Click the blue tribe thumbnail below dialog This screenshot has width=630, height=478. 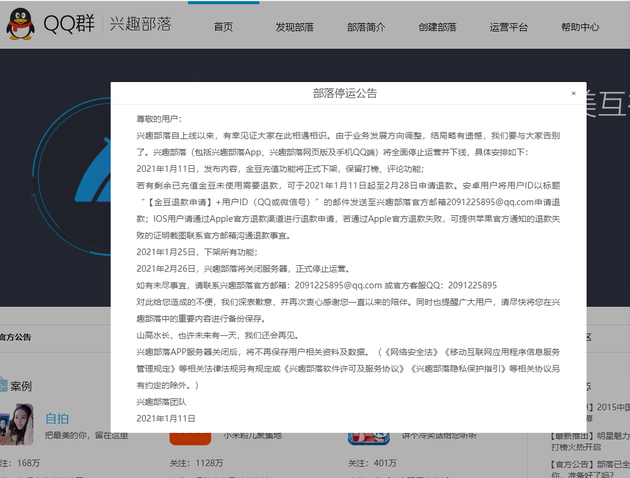click(x=369, y=439)
